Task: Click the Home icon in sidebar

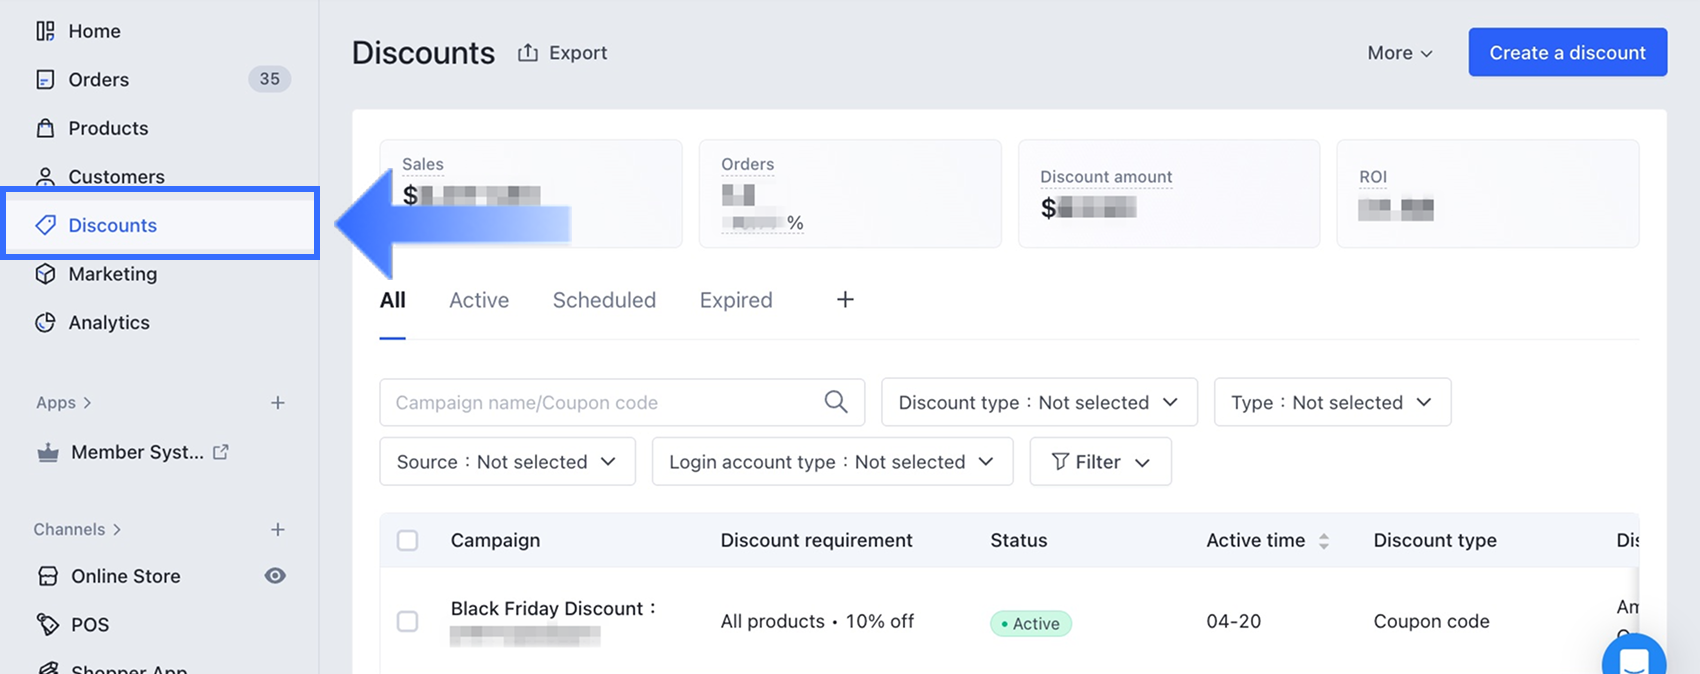Action: coord(45,31)
